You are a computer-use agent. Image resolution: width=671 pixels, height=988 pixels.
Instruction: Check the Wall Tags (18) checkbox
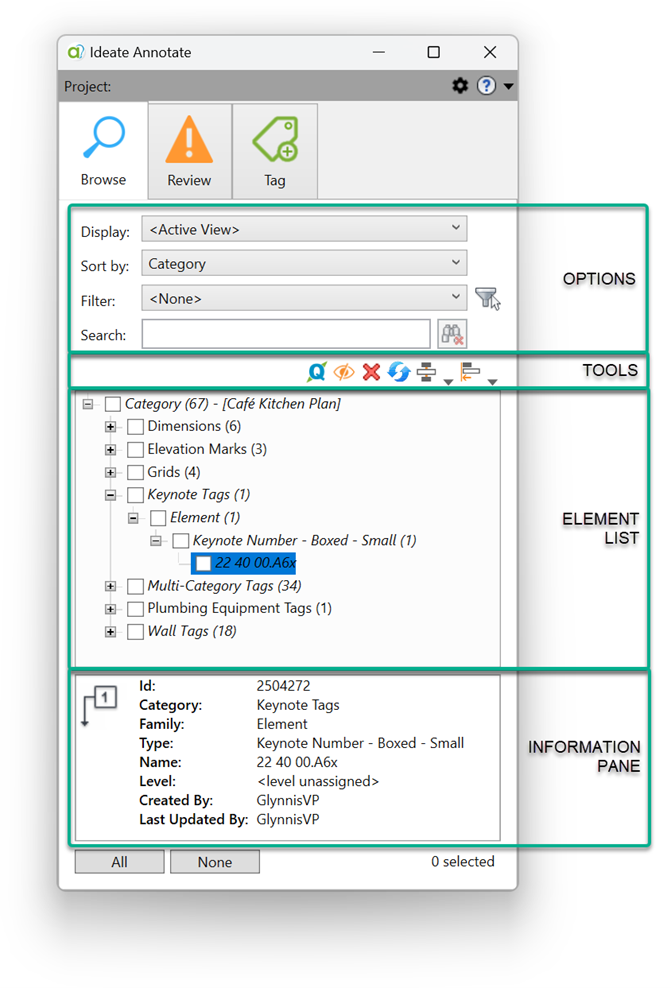tap(135, 631)
